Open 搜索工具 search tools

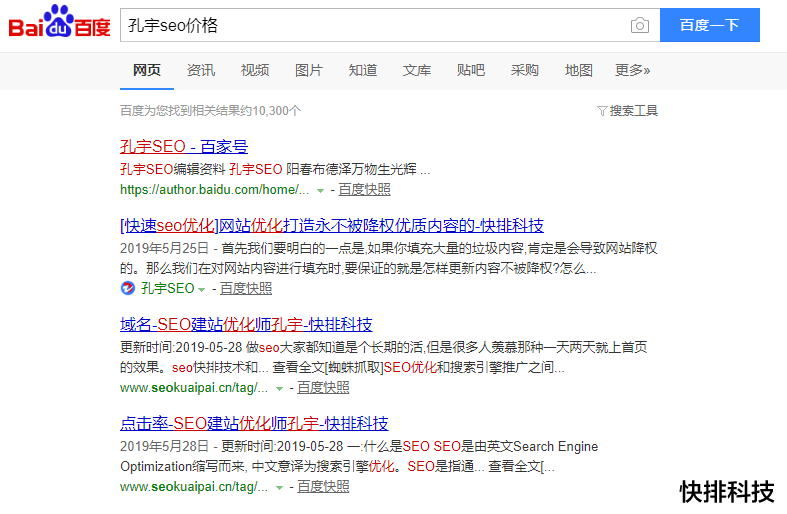pos(633,111)
